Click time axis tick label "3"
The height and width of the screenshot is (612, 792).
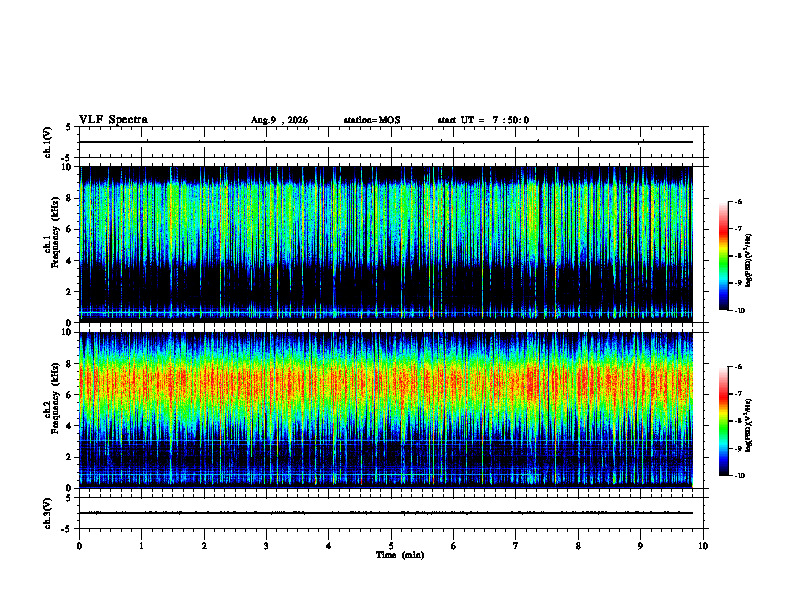pos(266,546)
